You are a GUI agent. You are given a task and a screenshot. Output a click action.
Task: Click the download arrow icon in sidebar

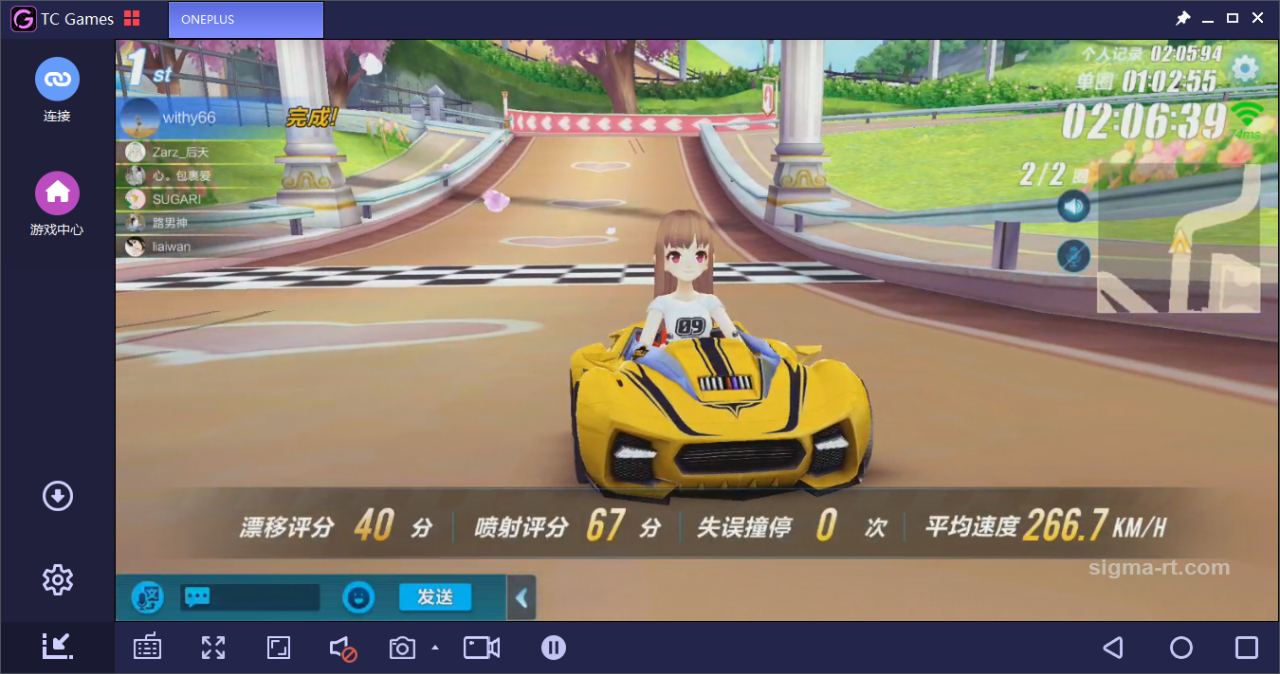57,496
